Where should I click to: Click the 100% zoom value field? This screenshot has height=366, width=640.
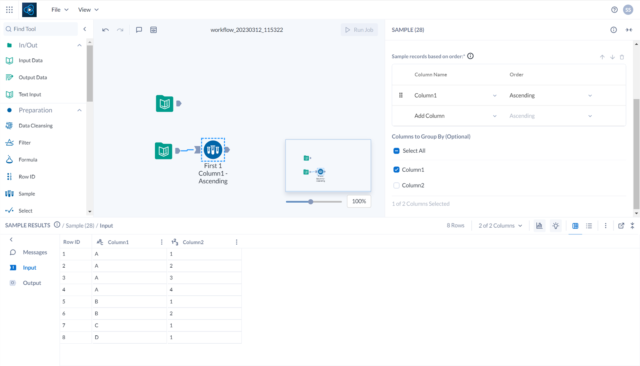[359, 201]
